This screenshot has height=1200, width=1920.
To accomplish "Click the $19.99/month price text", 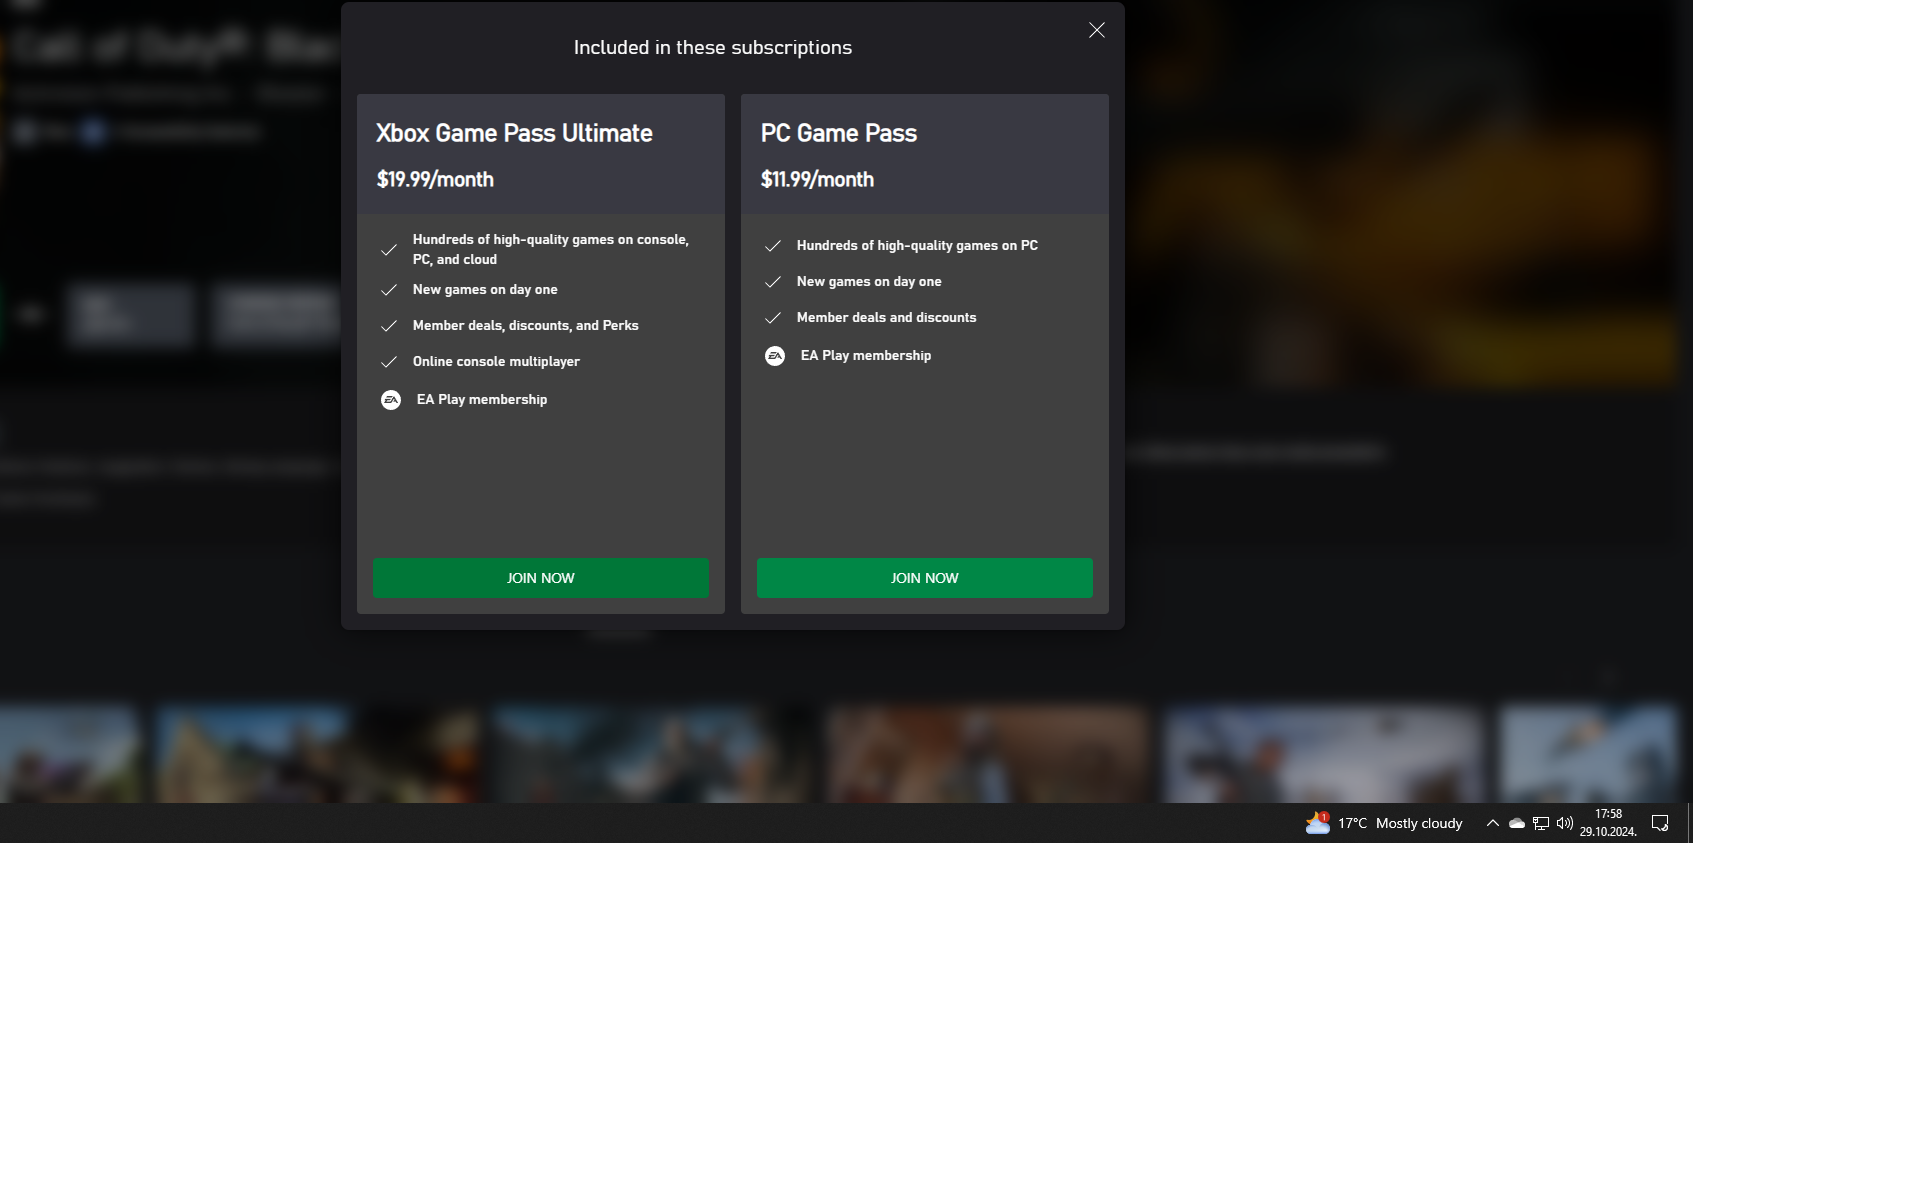I will pos(435,180).
